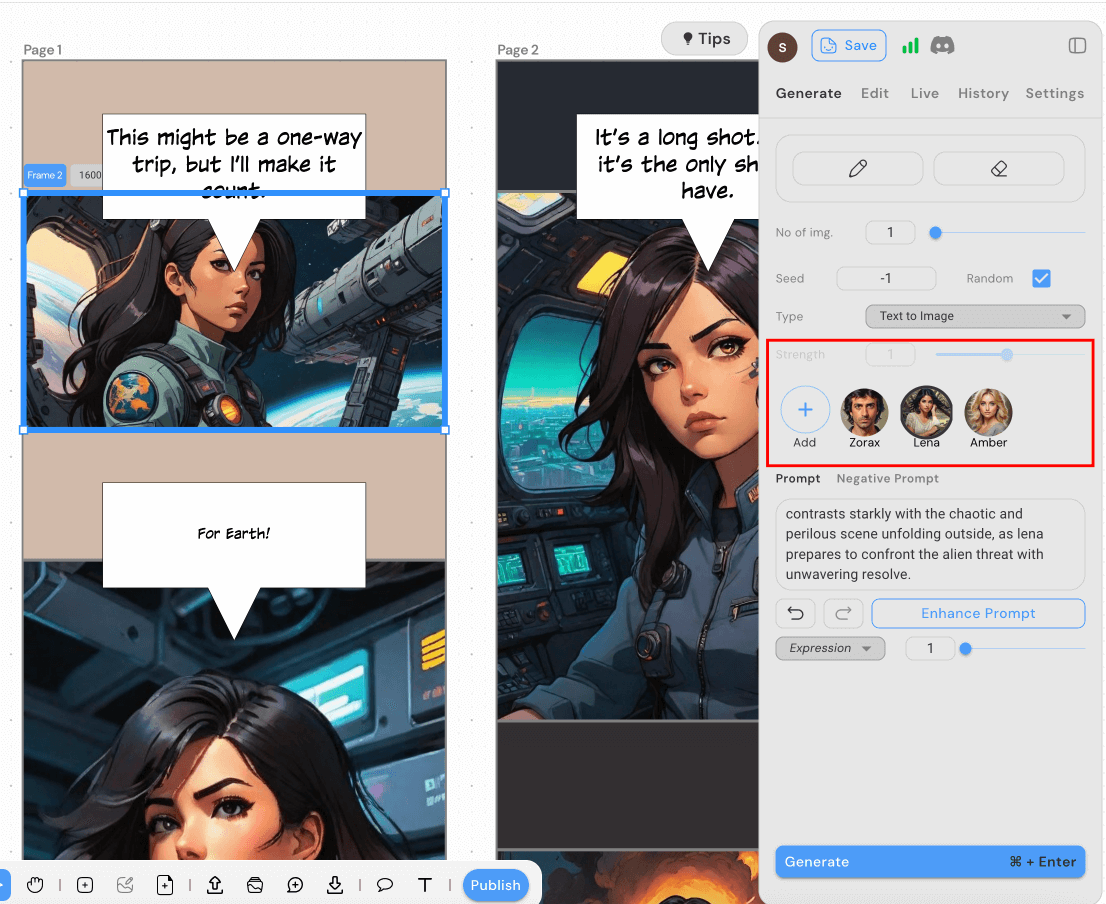Viewport: 1106px width, 904px height.
Task: Expand the Expression dropdown
Action: (830, 648)
